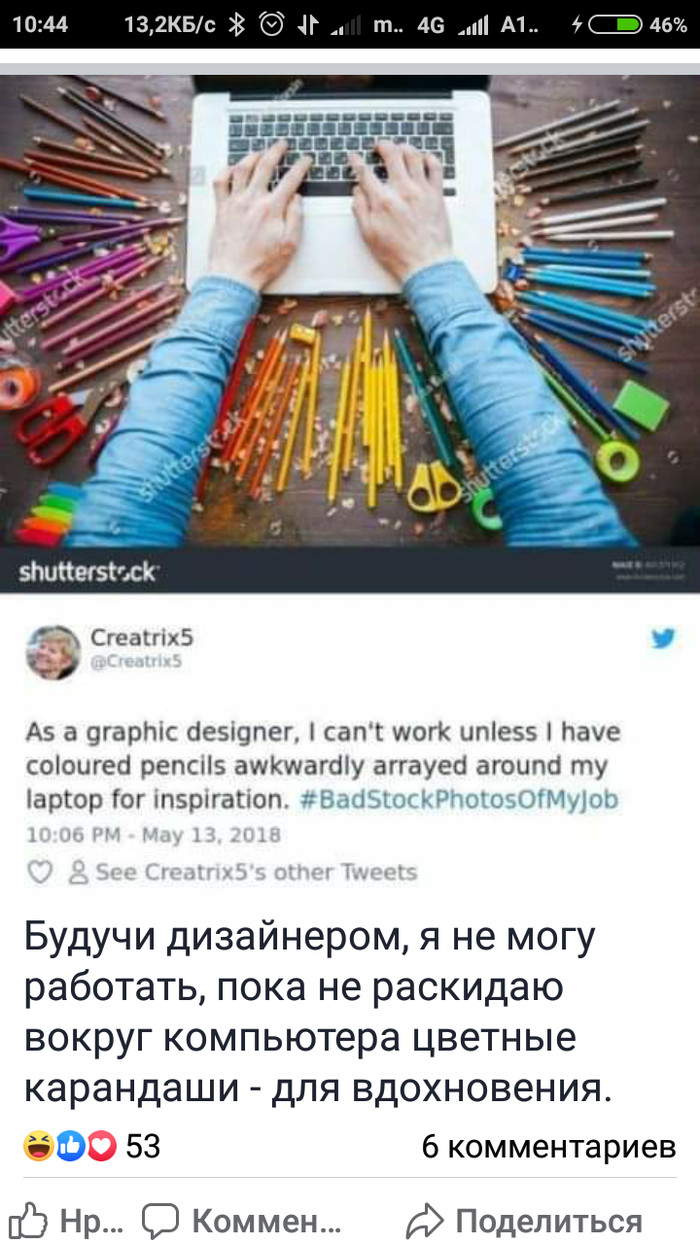This screenshot has width=700, height=1244.
Task: Tap the battery indicator icon
Action: 614,26
